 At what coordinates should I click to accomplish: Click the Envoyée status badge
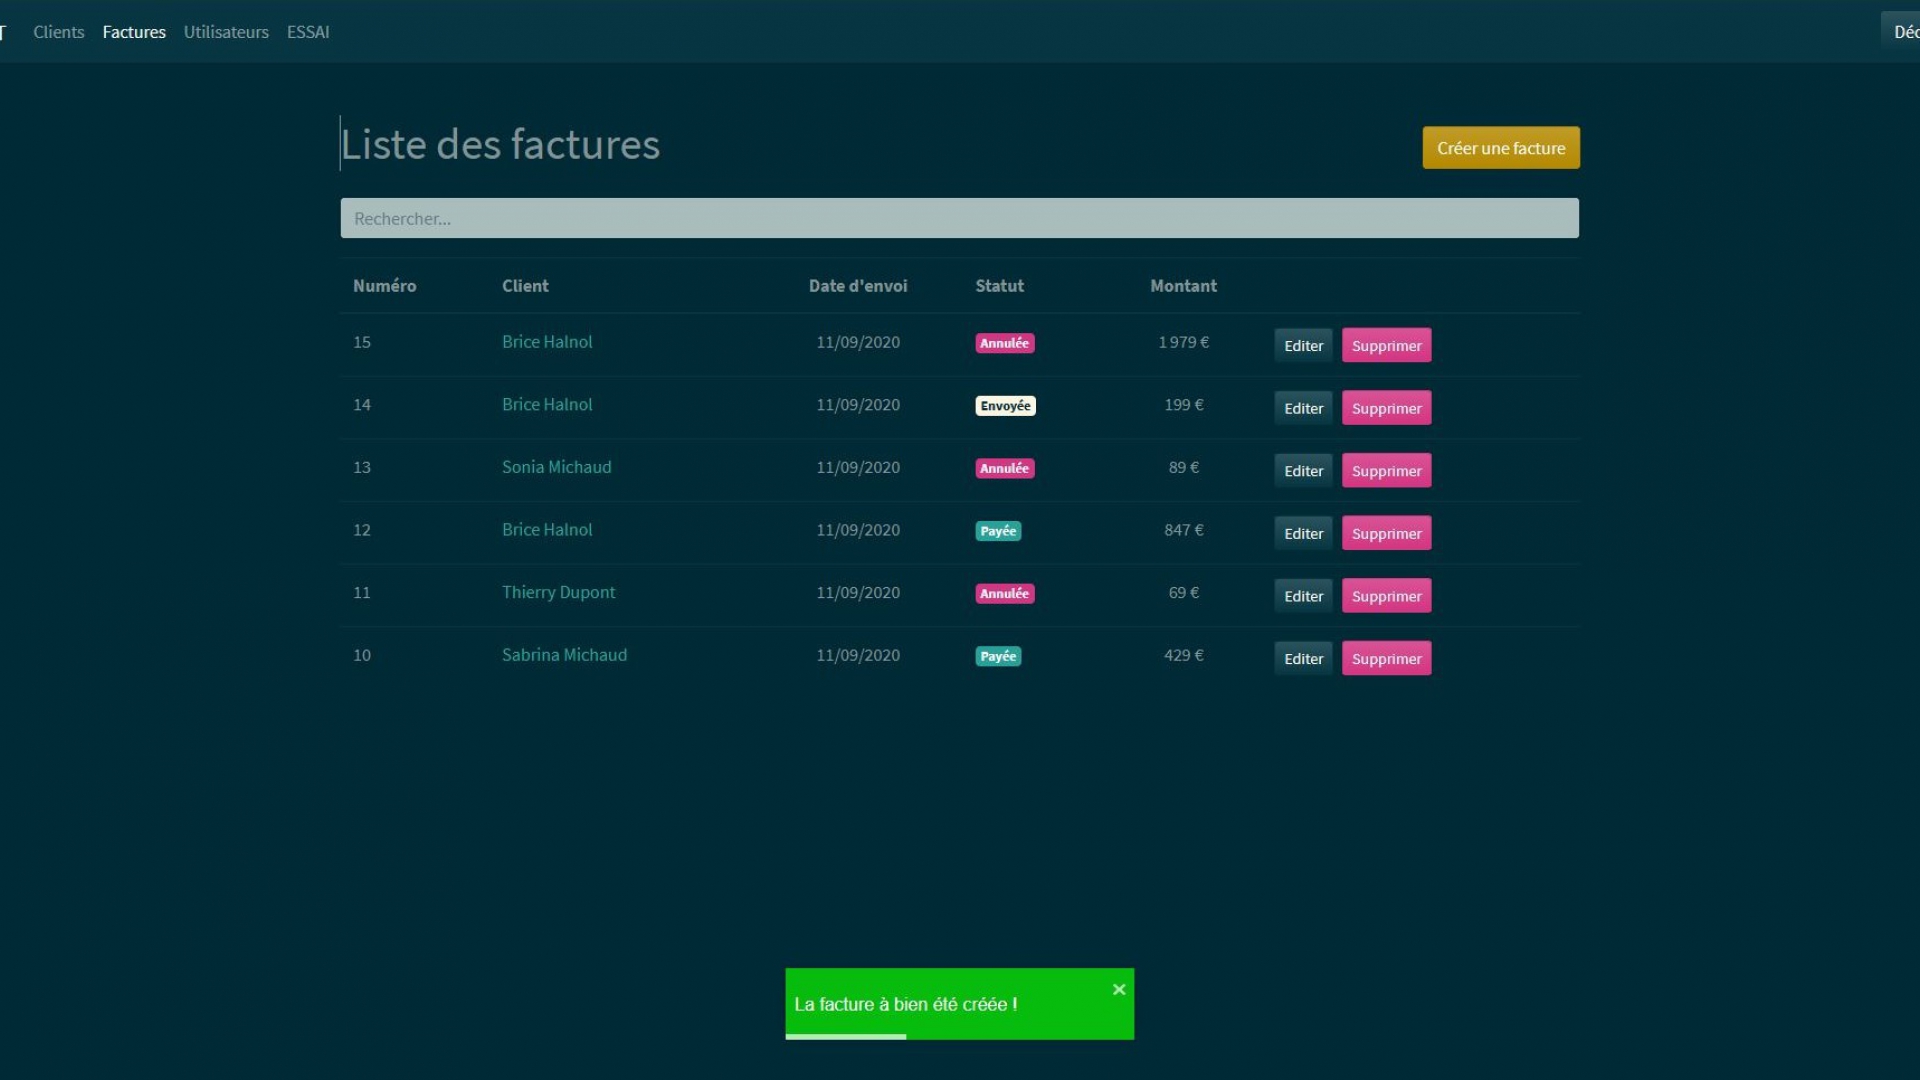click(1005, 406)
